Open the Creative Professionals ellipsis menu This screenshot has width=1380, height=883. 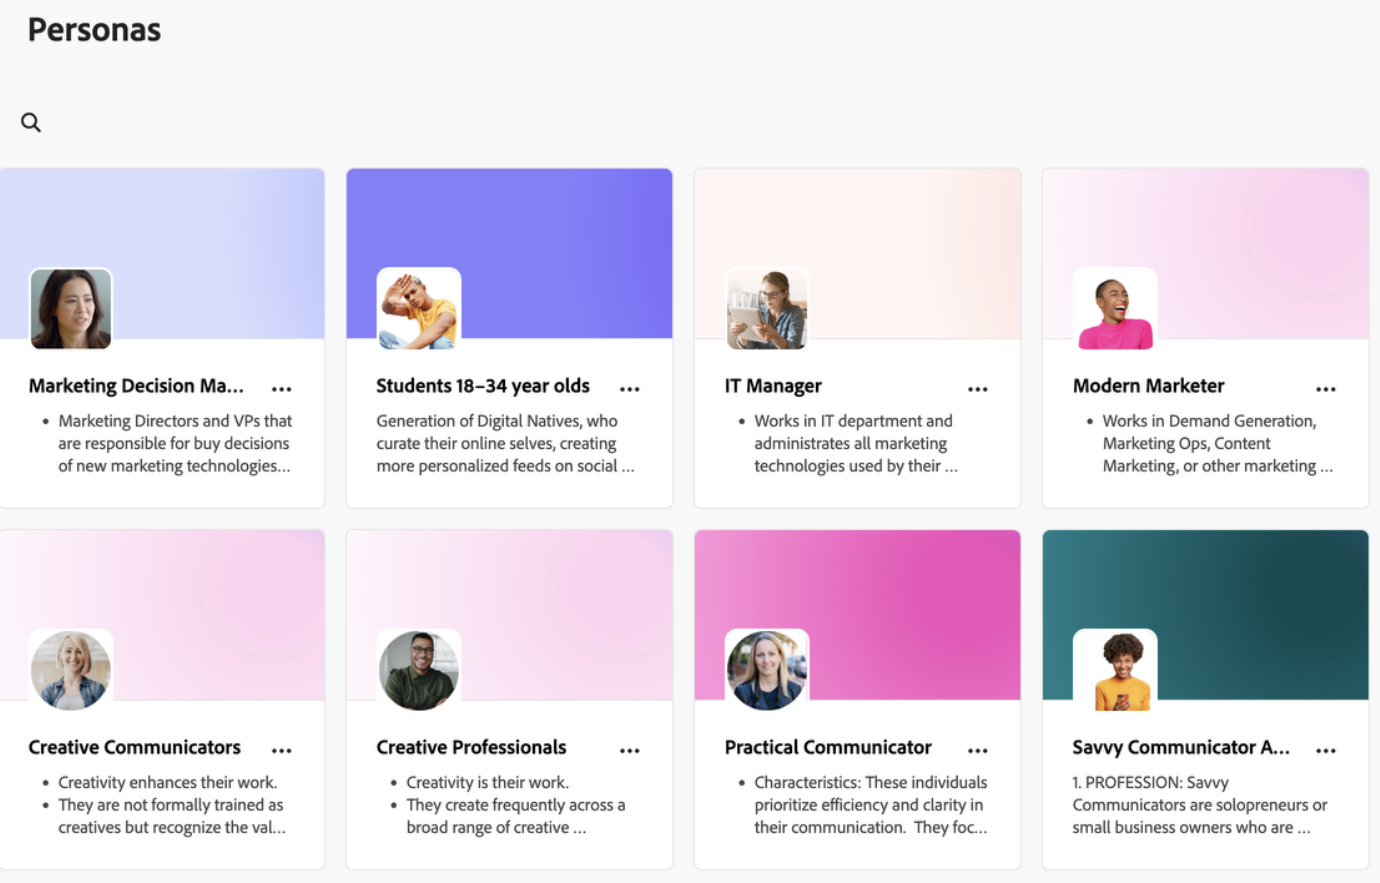tap(630, 750)
